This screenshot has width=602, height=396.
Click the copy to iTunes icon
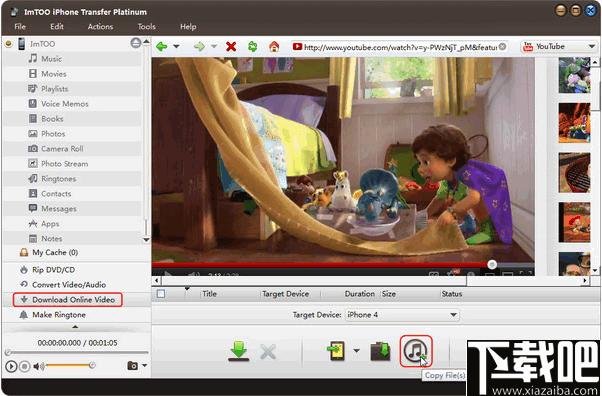(416, 351)
